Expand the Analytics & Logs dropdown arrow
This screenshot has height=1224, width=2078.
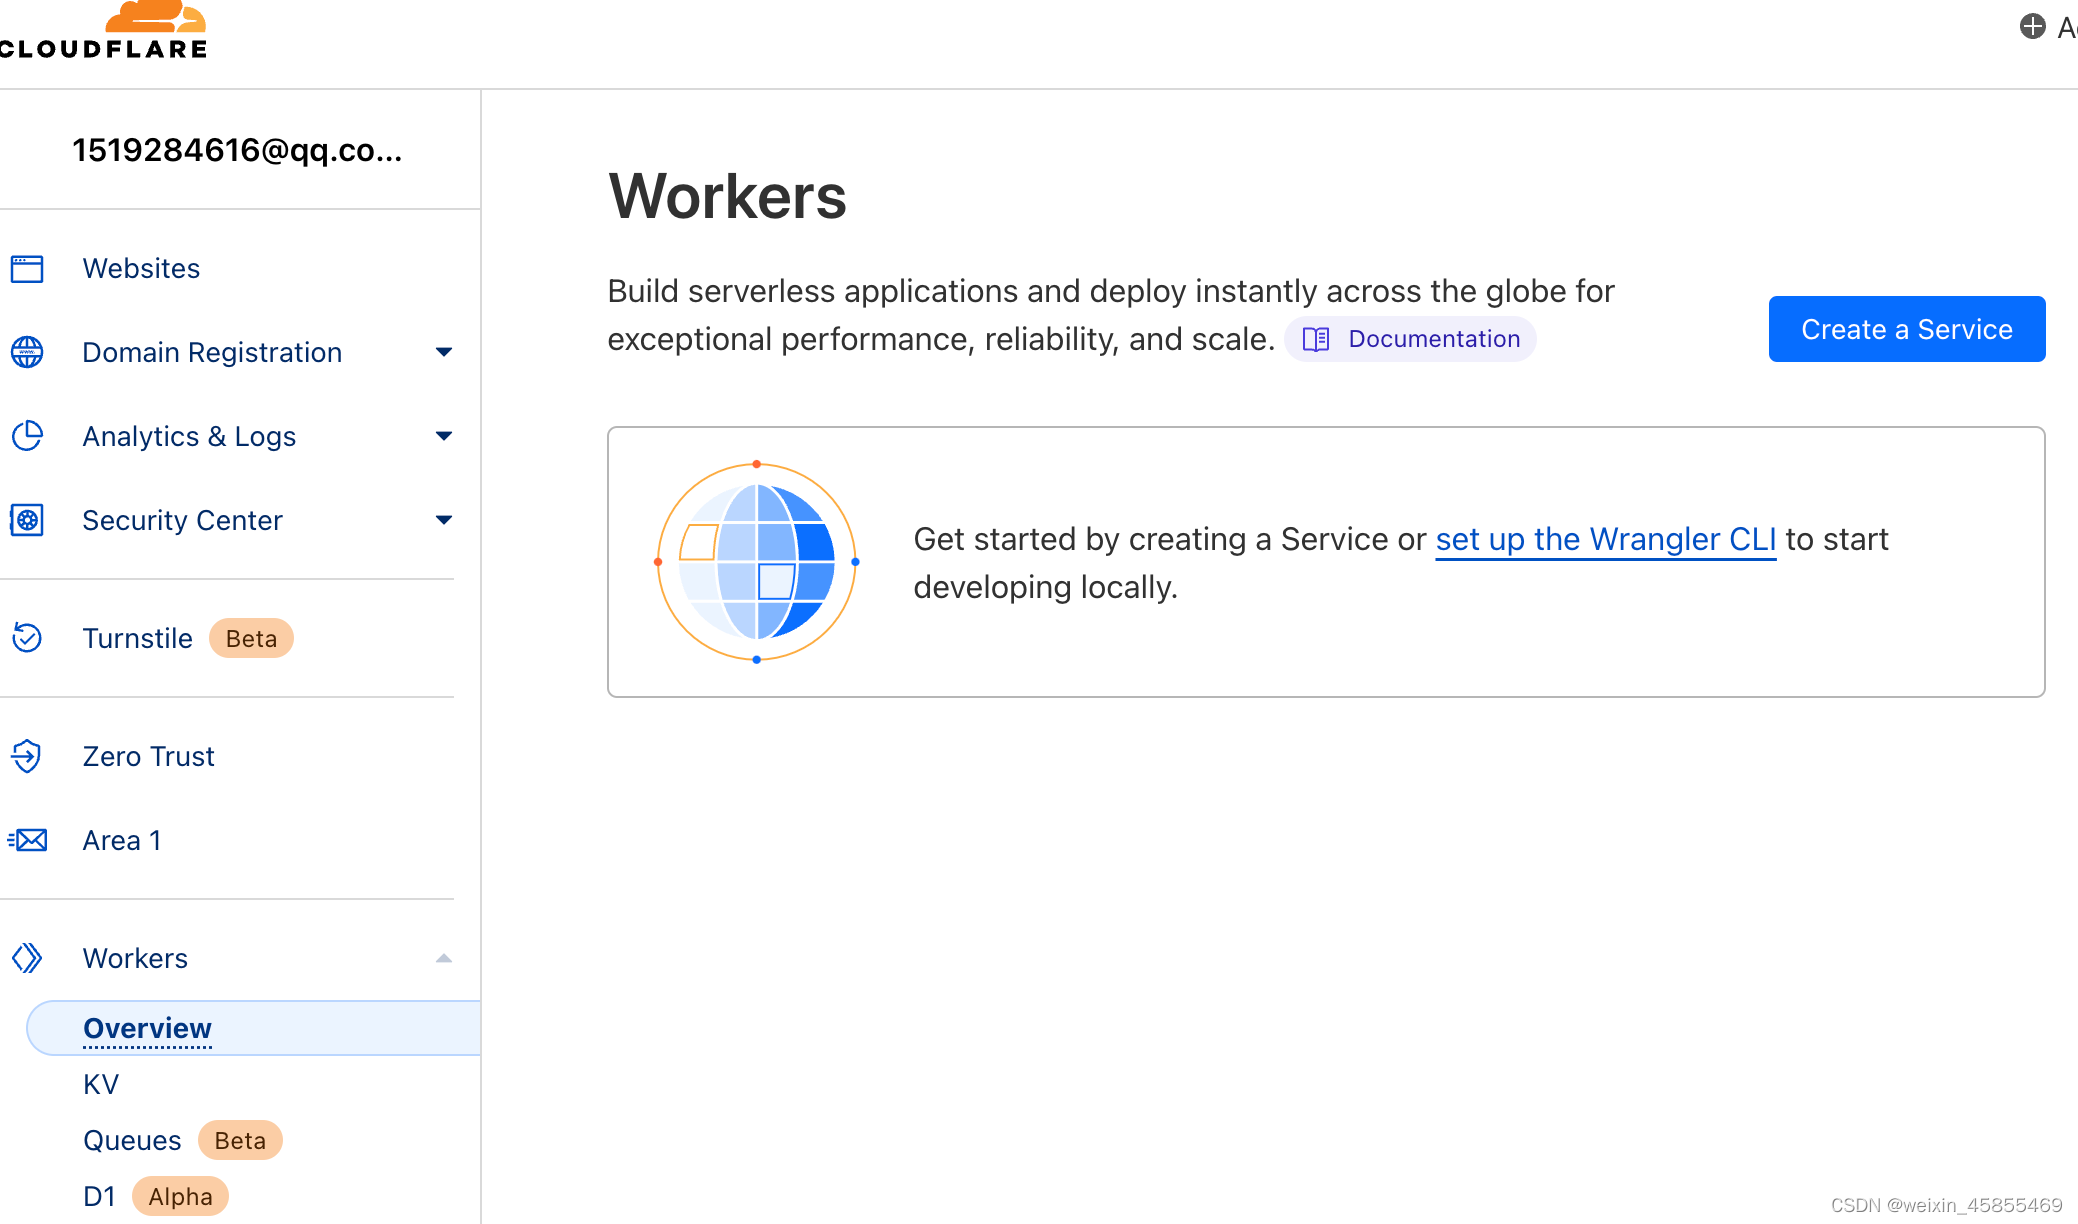click(444, 436)
